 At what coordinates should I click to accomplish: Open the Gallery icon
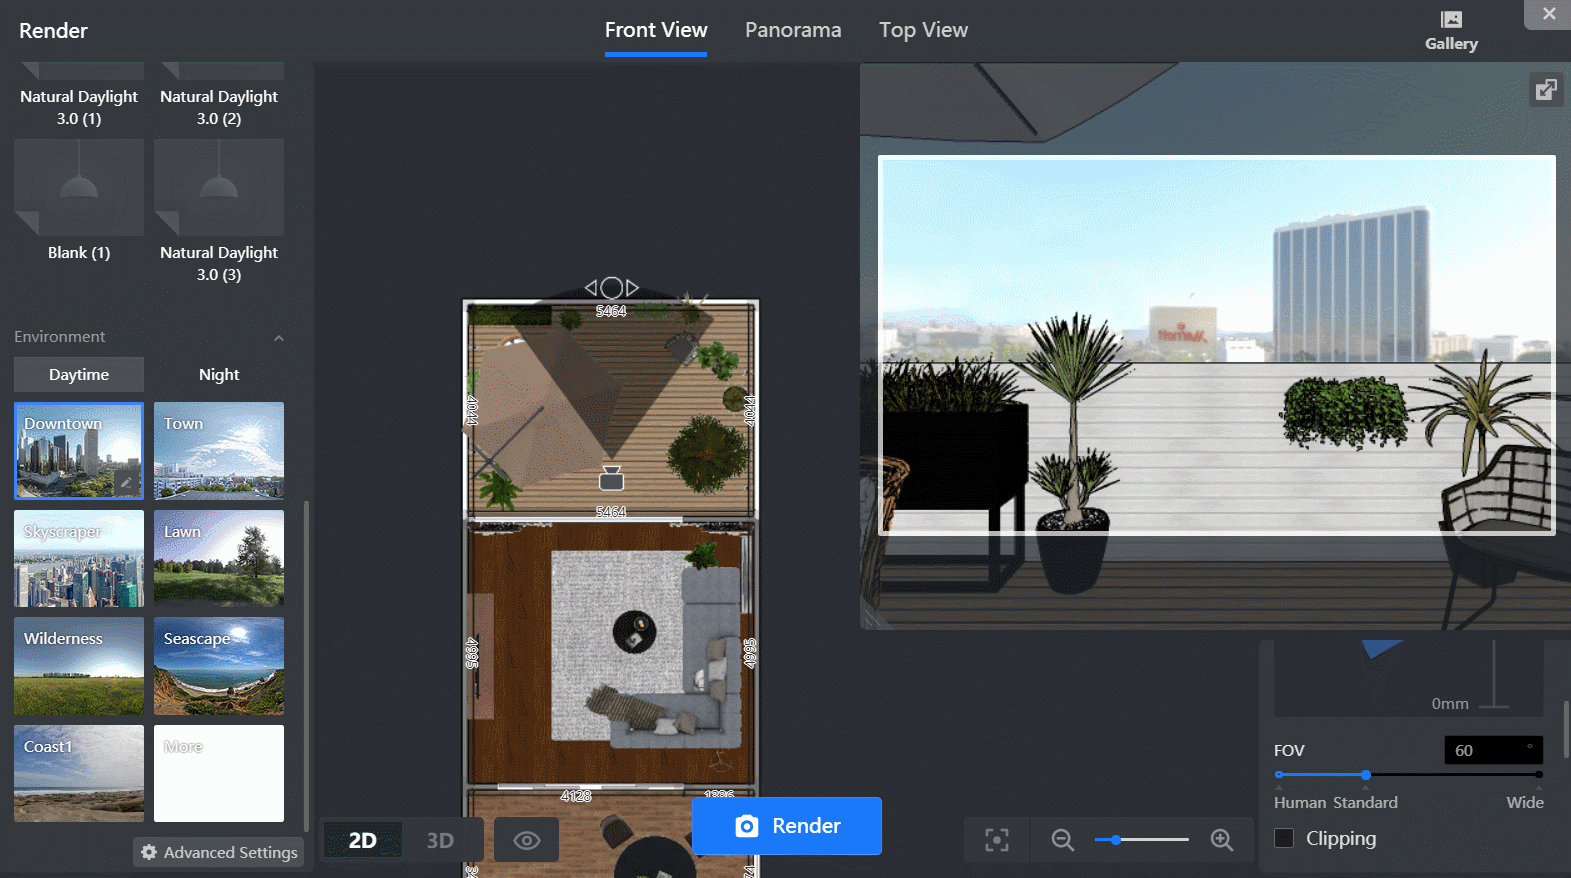[1450, 31]
